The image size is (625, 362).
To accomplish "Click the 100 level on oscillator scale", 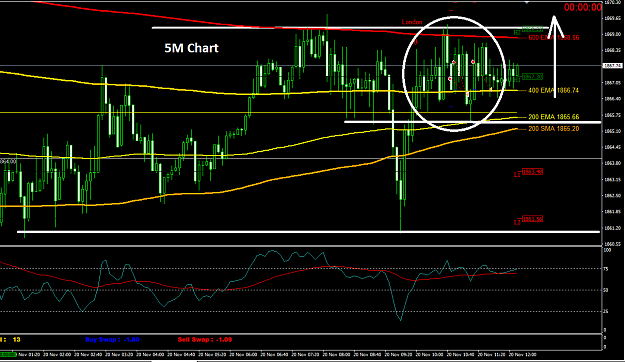I will tap(607, 250).
